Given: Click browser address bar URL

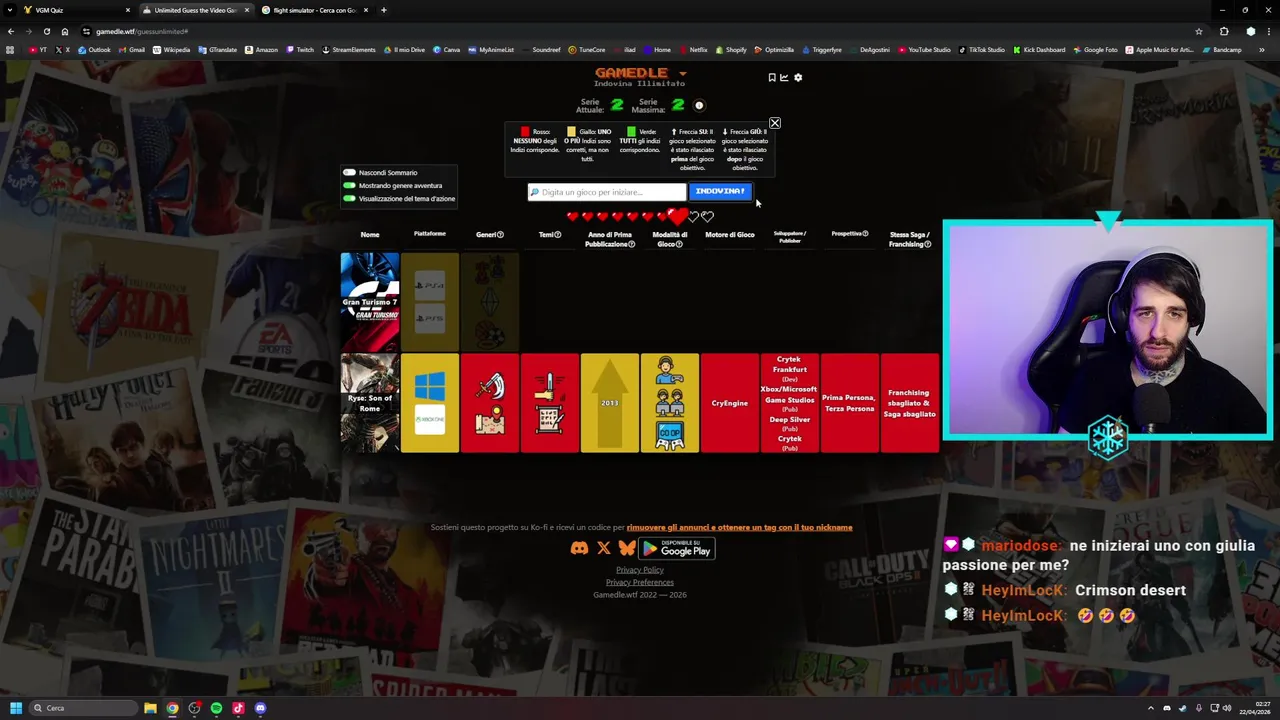Looking at the screenshot, I should click(141, 31).
